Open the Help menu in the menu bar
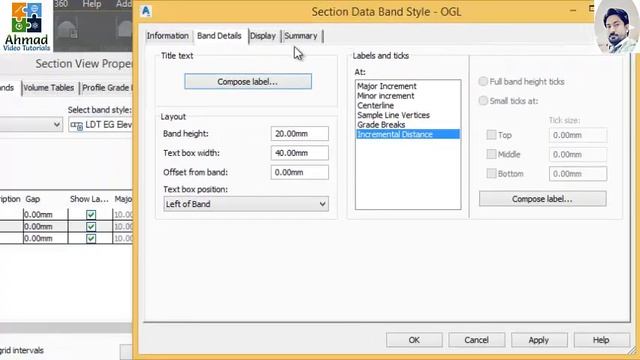 tap(91, 4)
